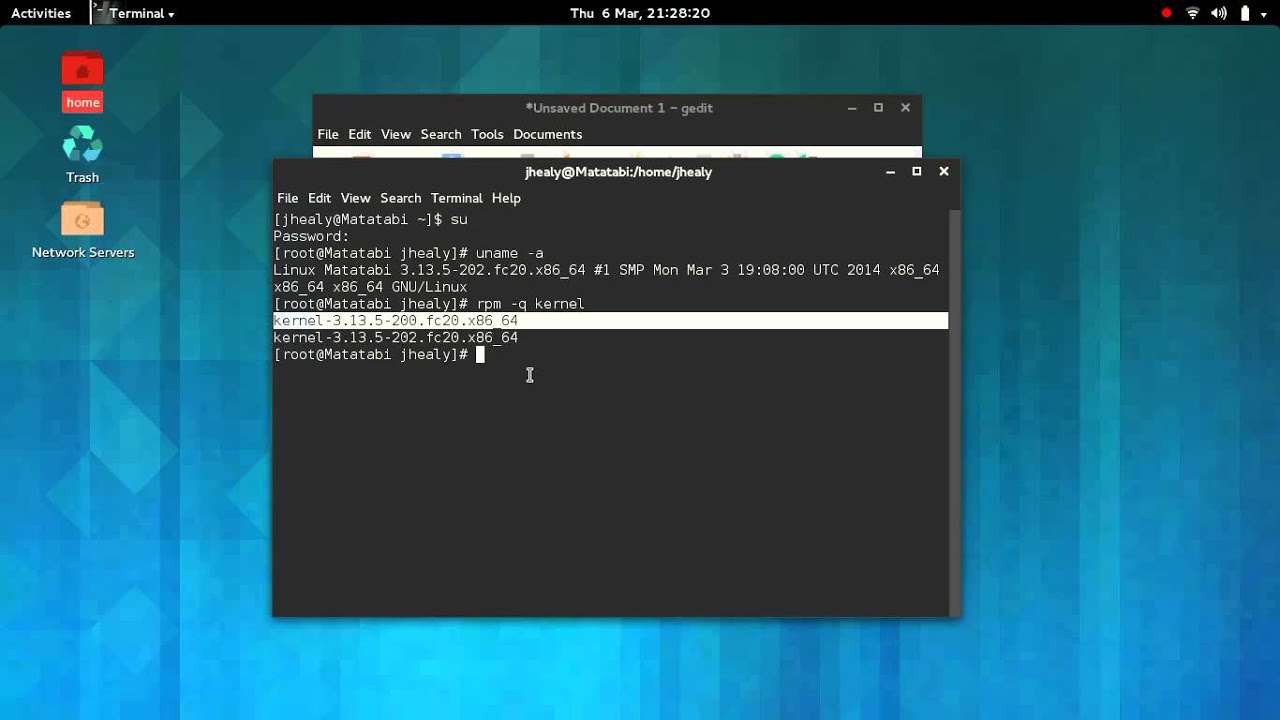The image size is (1280, 720).
Task: Open Search menu in the gedit window
Action: 441,134
